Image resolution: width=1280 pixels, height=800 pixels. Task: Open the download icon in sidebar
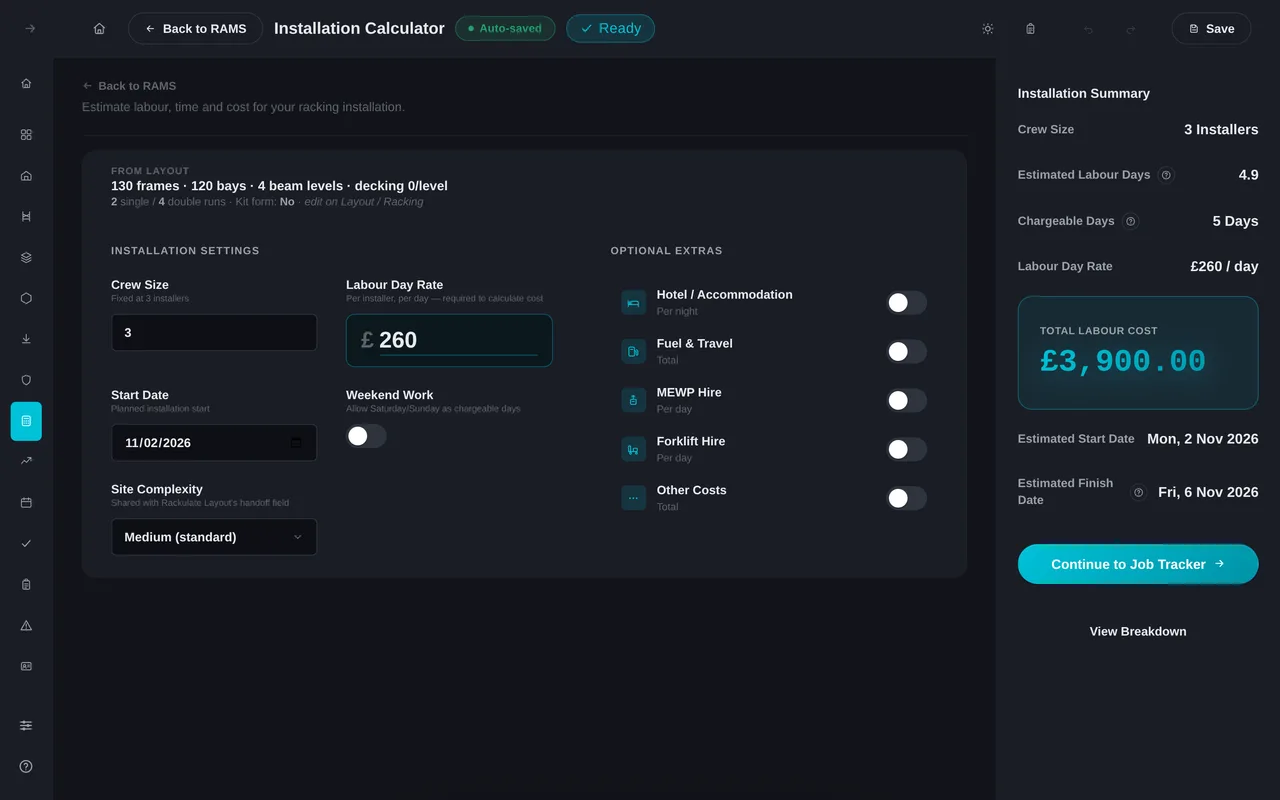(26, 339)
